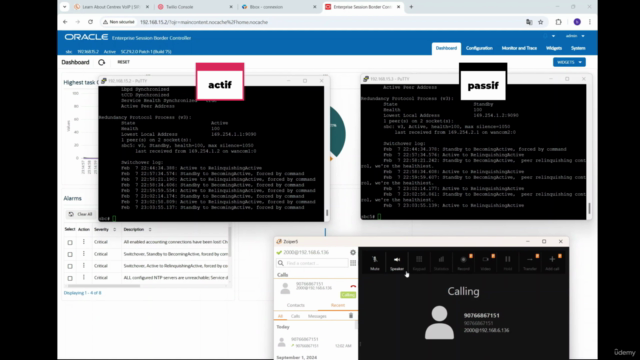Image resolution: width=640 pixels, height=360 pixels.
Task: Click the active PuTTY terminal scrollbar
Action: pos(327,213)
